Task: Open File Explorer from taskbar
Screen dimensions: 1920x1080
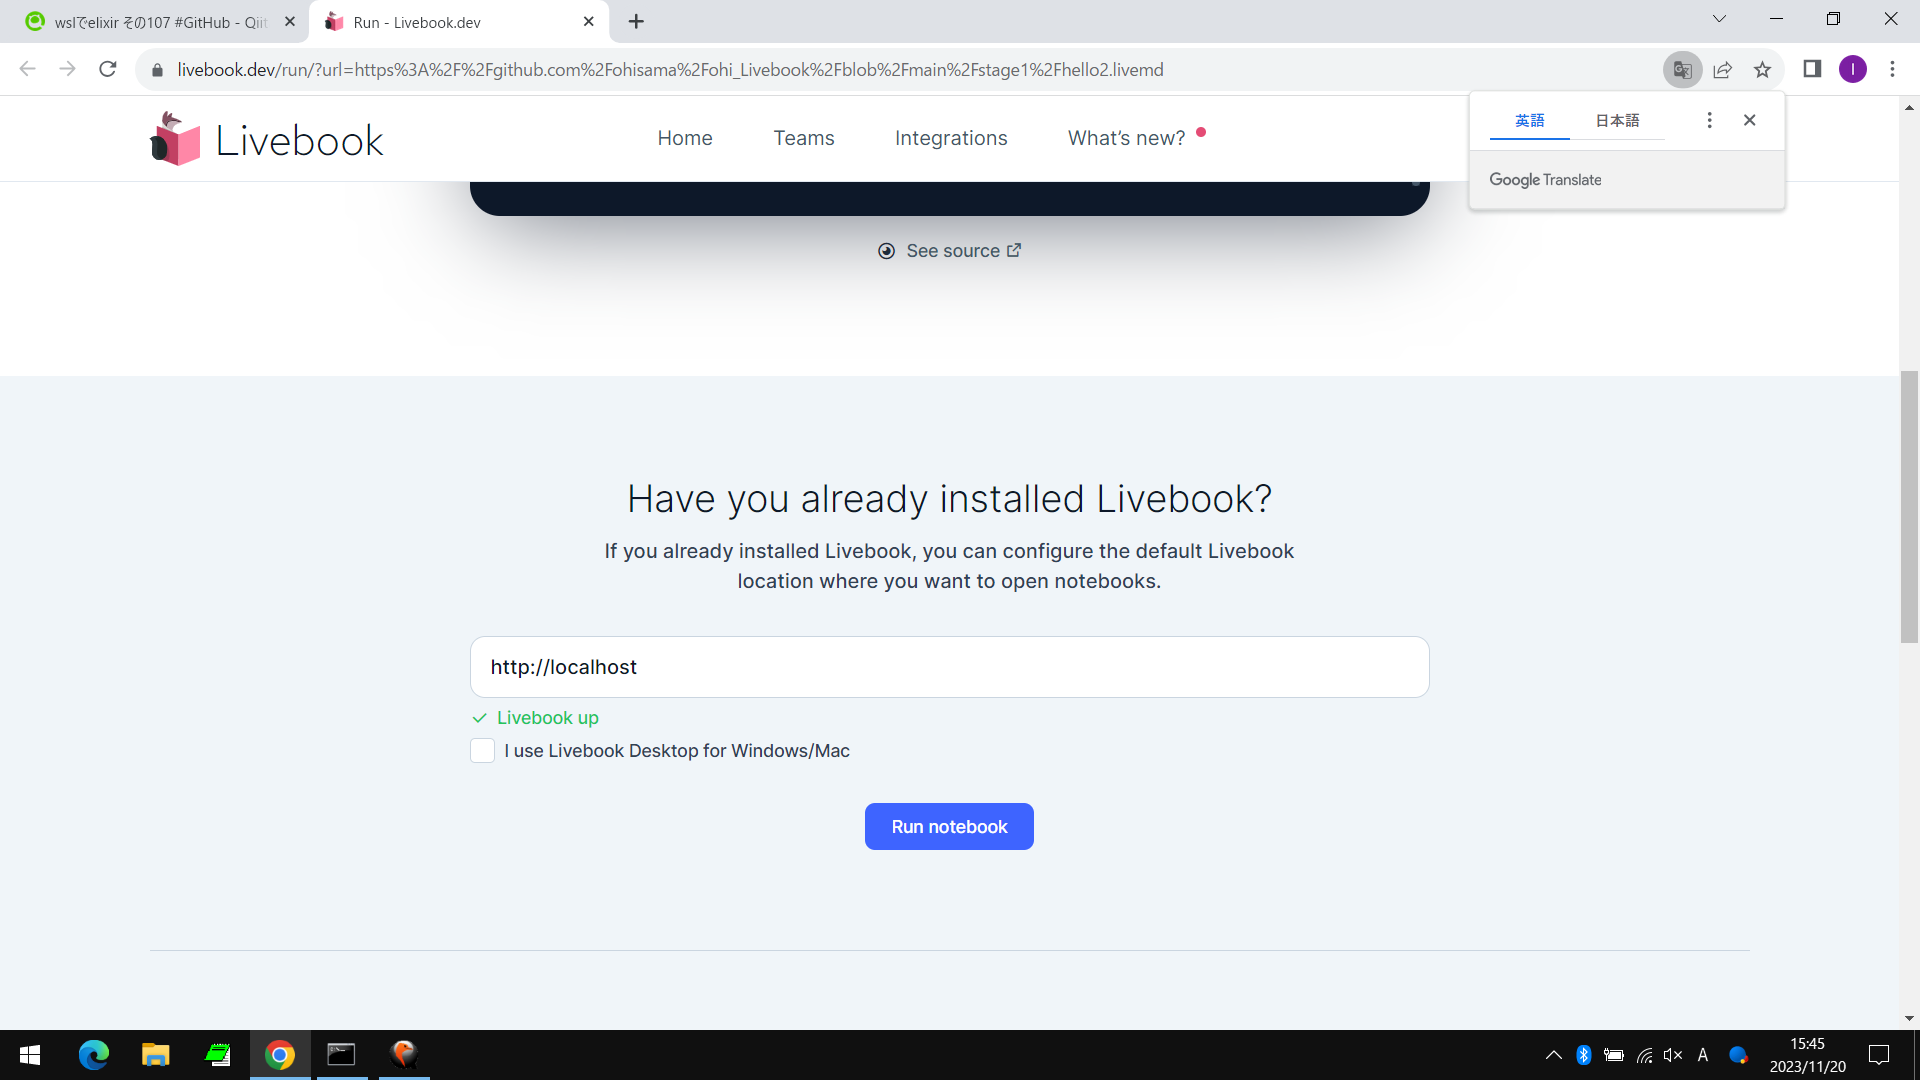Action: (155, 1054)
